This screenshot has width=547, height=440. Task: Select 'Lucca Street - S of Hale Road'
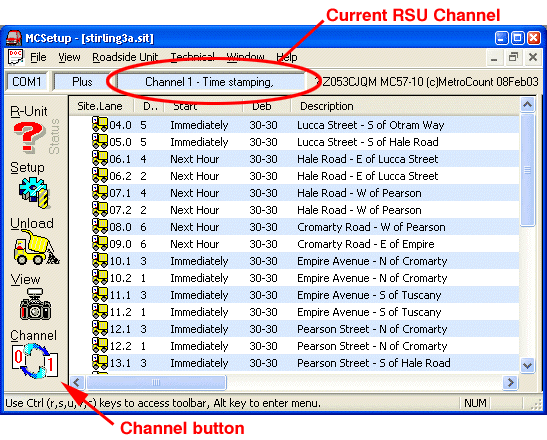tap(368, 142)
